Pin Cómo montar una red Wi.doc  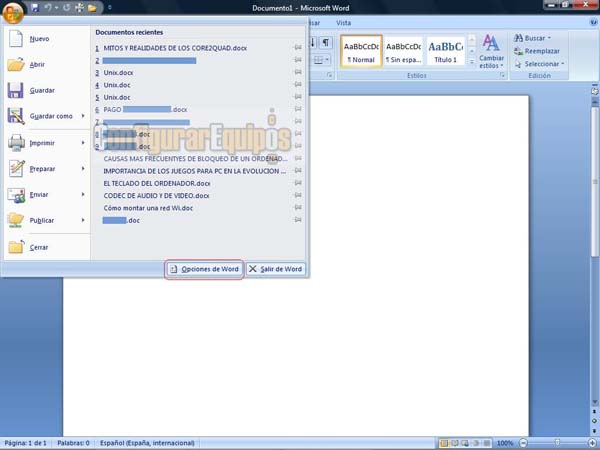[x=298, y=207]
